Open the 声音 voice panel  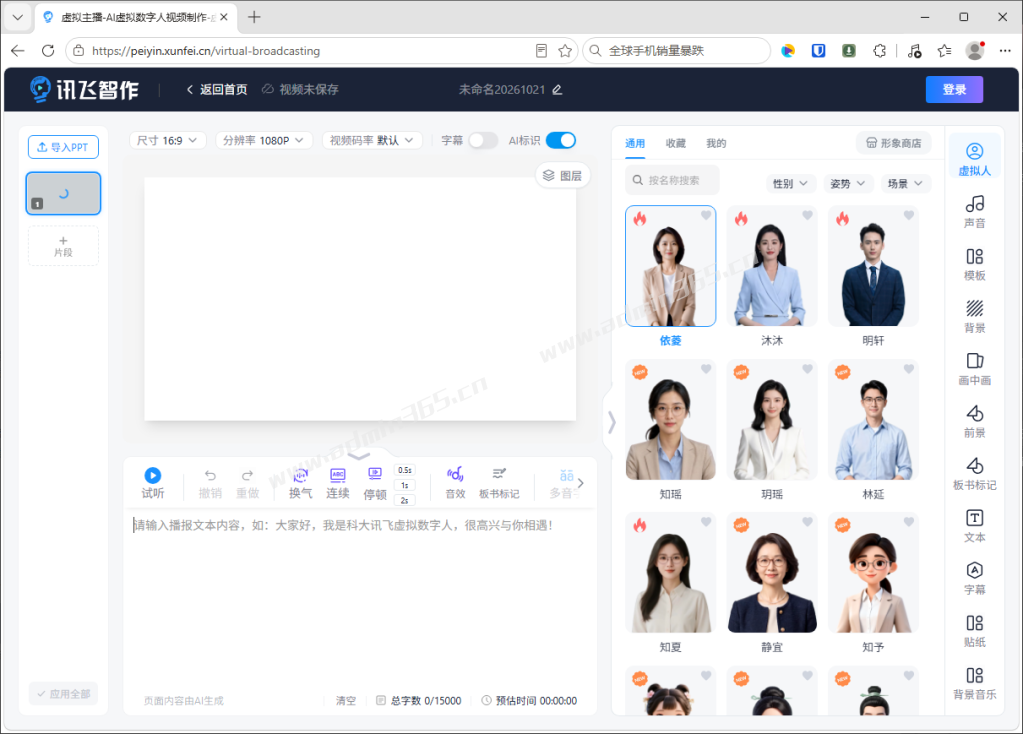pyautogui.click(x=974, y=212)
